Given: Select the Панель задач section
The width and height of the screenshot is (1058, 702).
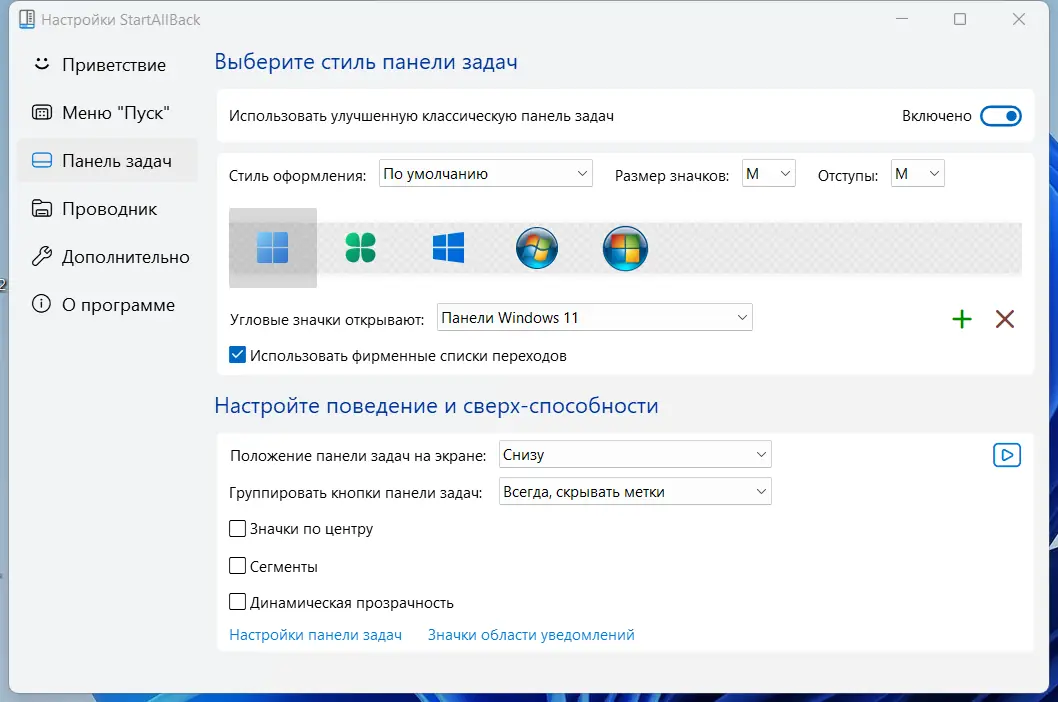Looking at the screenshot, I should tap(108, 161).
